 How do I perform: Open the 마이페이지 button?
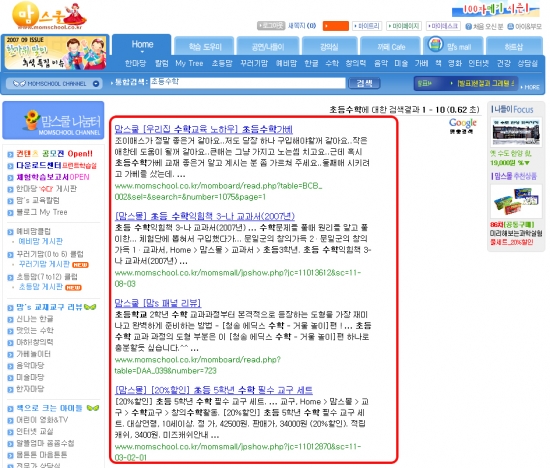click(404, 26)
